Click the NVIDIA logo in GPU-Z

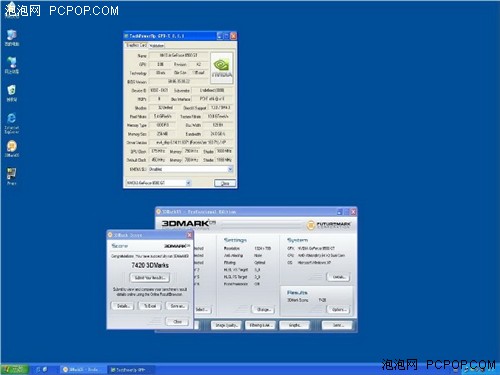coord(222,68)
